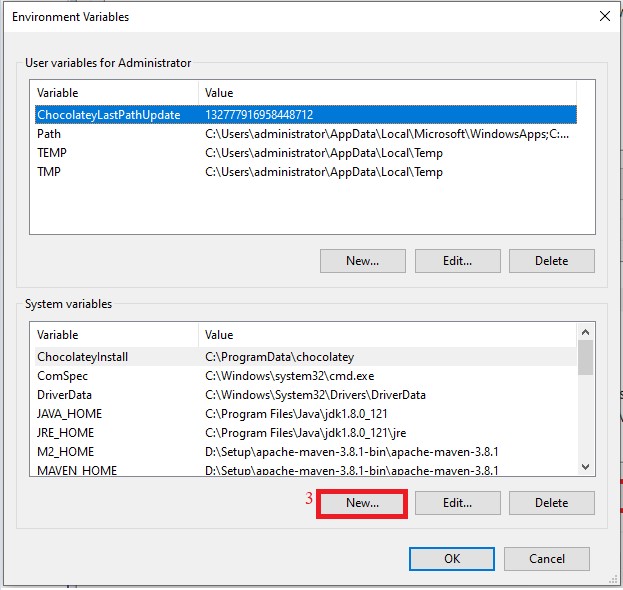
Task: Click Edit under System variables
Action: [x=458, y=503]
